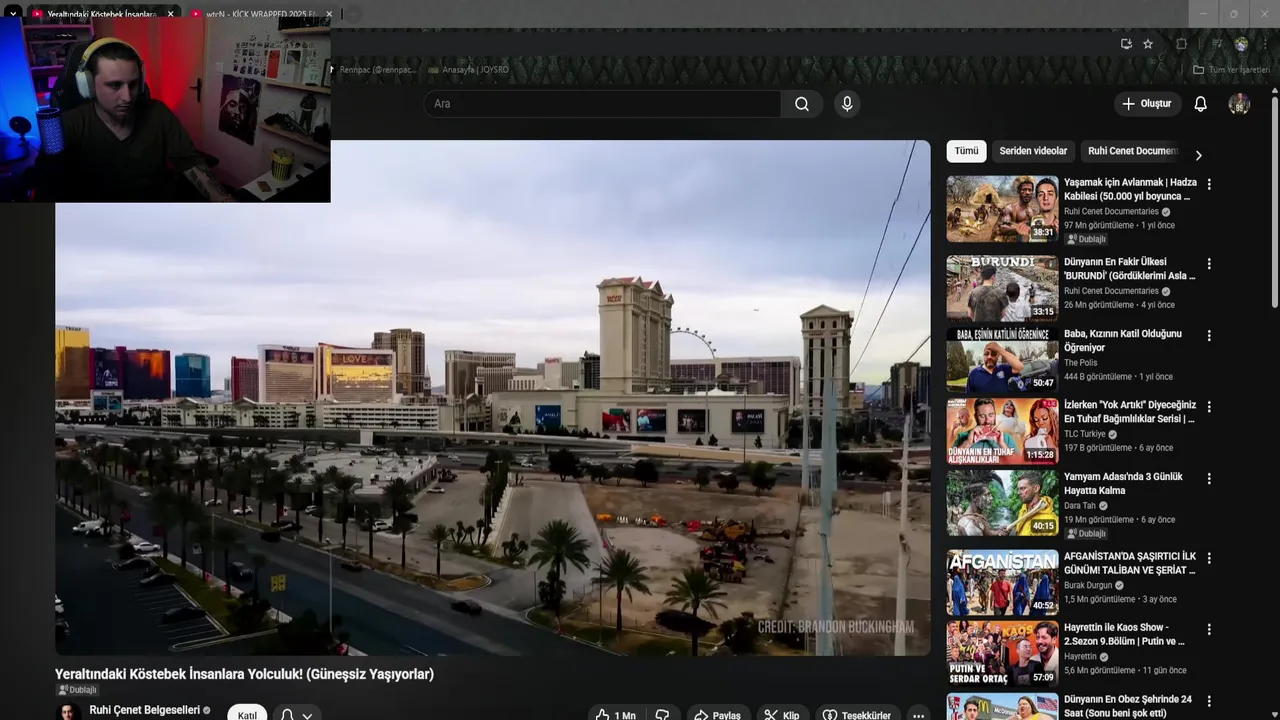Open the TLC Türkiye 1:15:28 thumbnail
Viewport: 1280px width, 720px height.
(1002, 431)
